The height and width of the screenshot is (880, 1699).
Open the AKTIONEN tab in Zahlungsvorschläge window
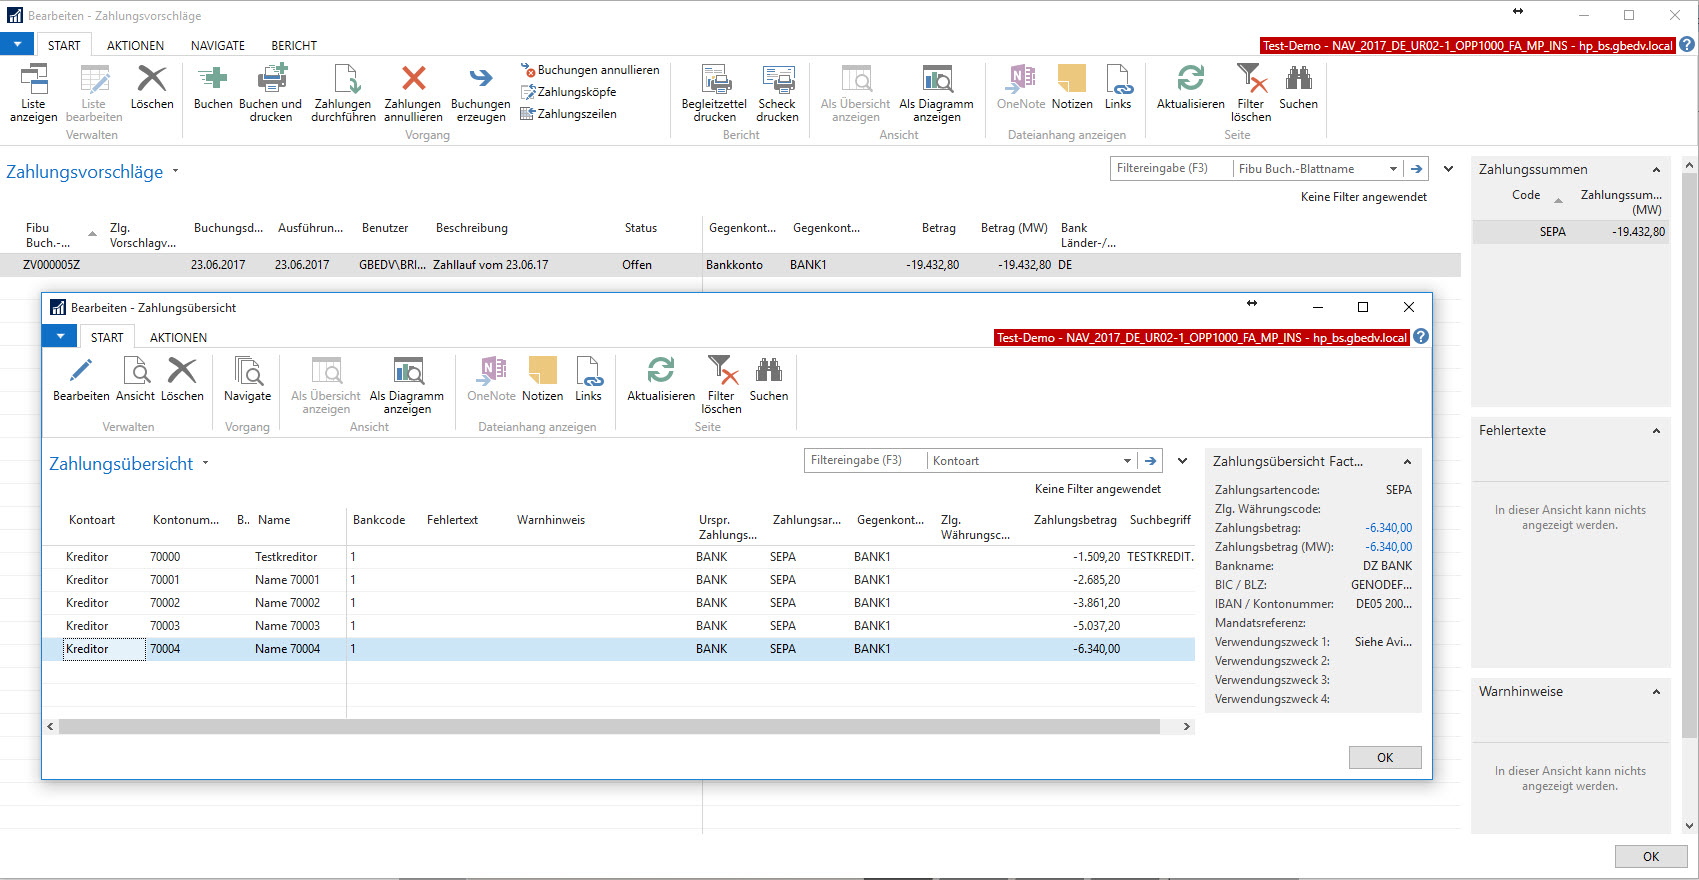coord(135,46)
